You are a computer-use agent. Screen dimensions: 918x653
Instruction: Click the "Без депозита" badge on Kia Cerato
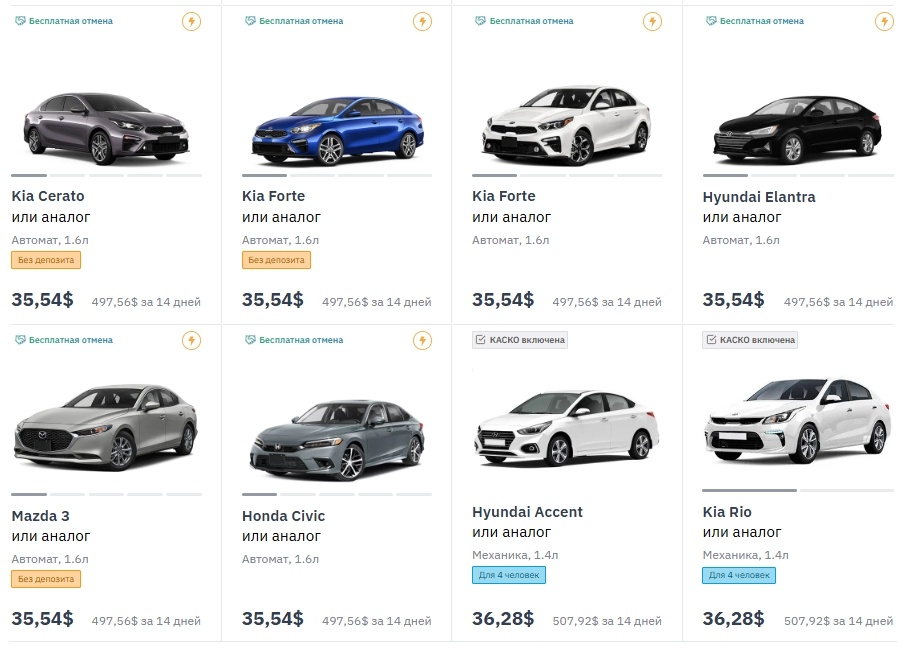46,260
